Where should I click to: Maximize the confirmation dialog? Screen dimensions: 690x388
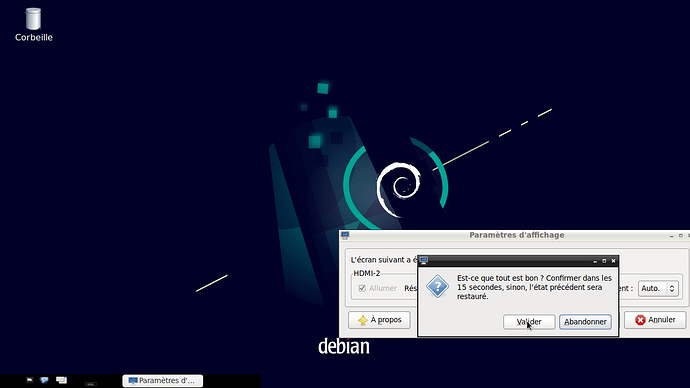point(604,261)
